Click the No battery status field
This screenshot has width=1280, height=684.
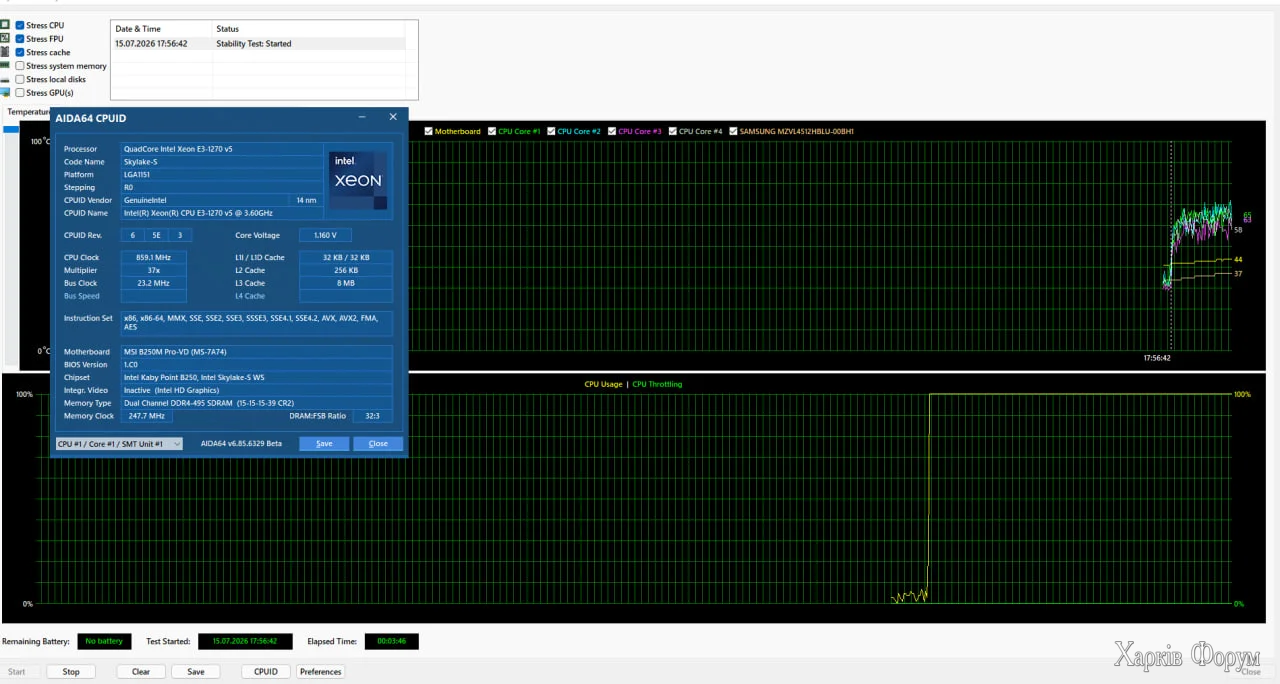(x=104, y=641)
